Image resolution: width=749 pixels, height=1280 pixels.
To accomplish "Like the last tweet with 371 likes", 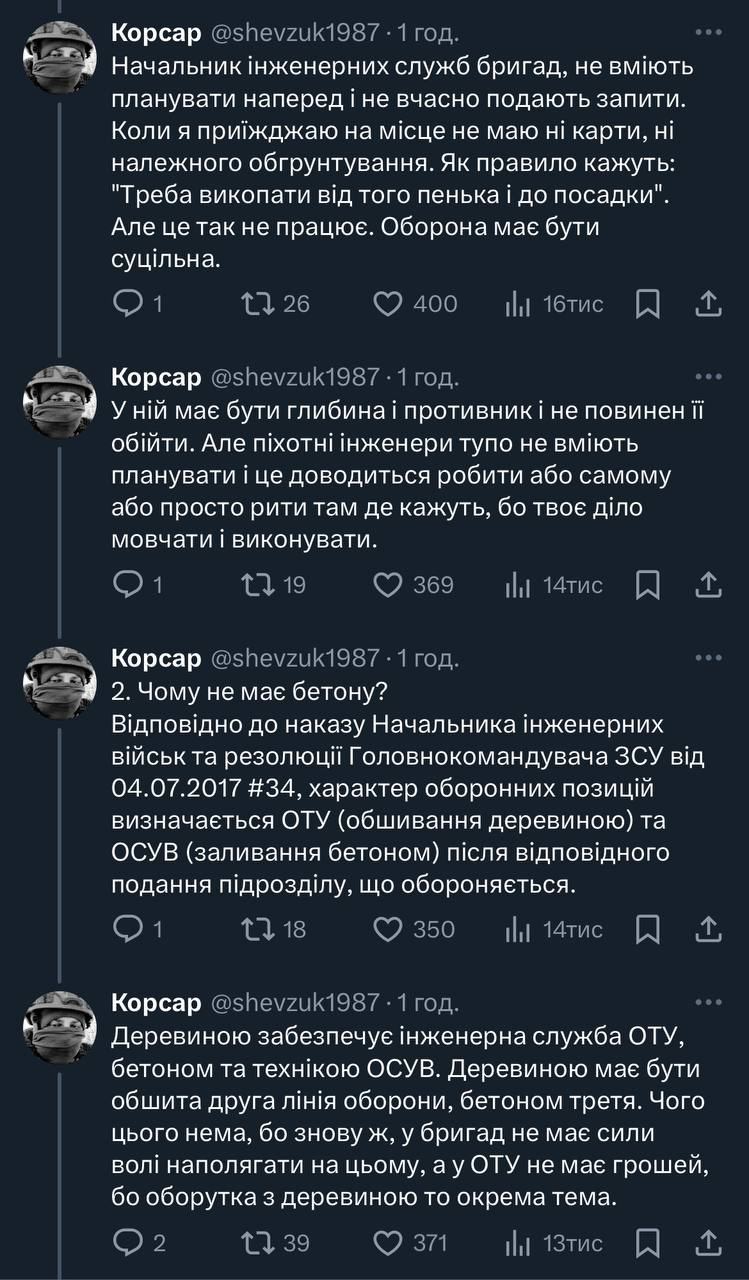I will (x=387, y=1243).
